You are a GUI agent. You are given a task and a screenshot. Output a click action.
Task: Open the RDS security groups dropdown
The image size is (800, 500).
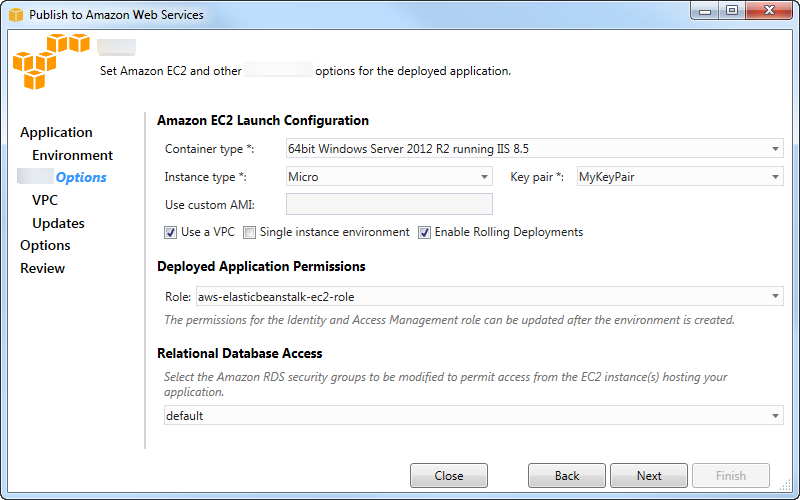click(473, 415)
